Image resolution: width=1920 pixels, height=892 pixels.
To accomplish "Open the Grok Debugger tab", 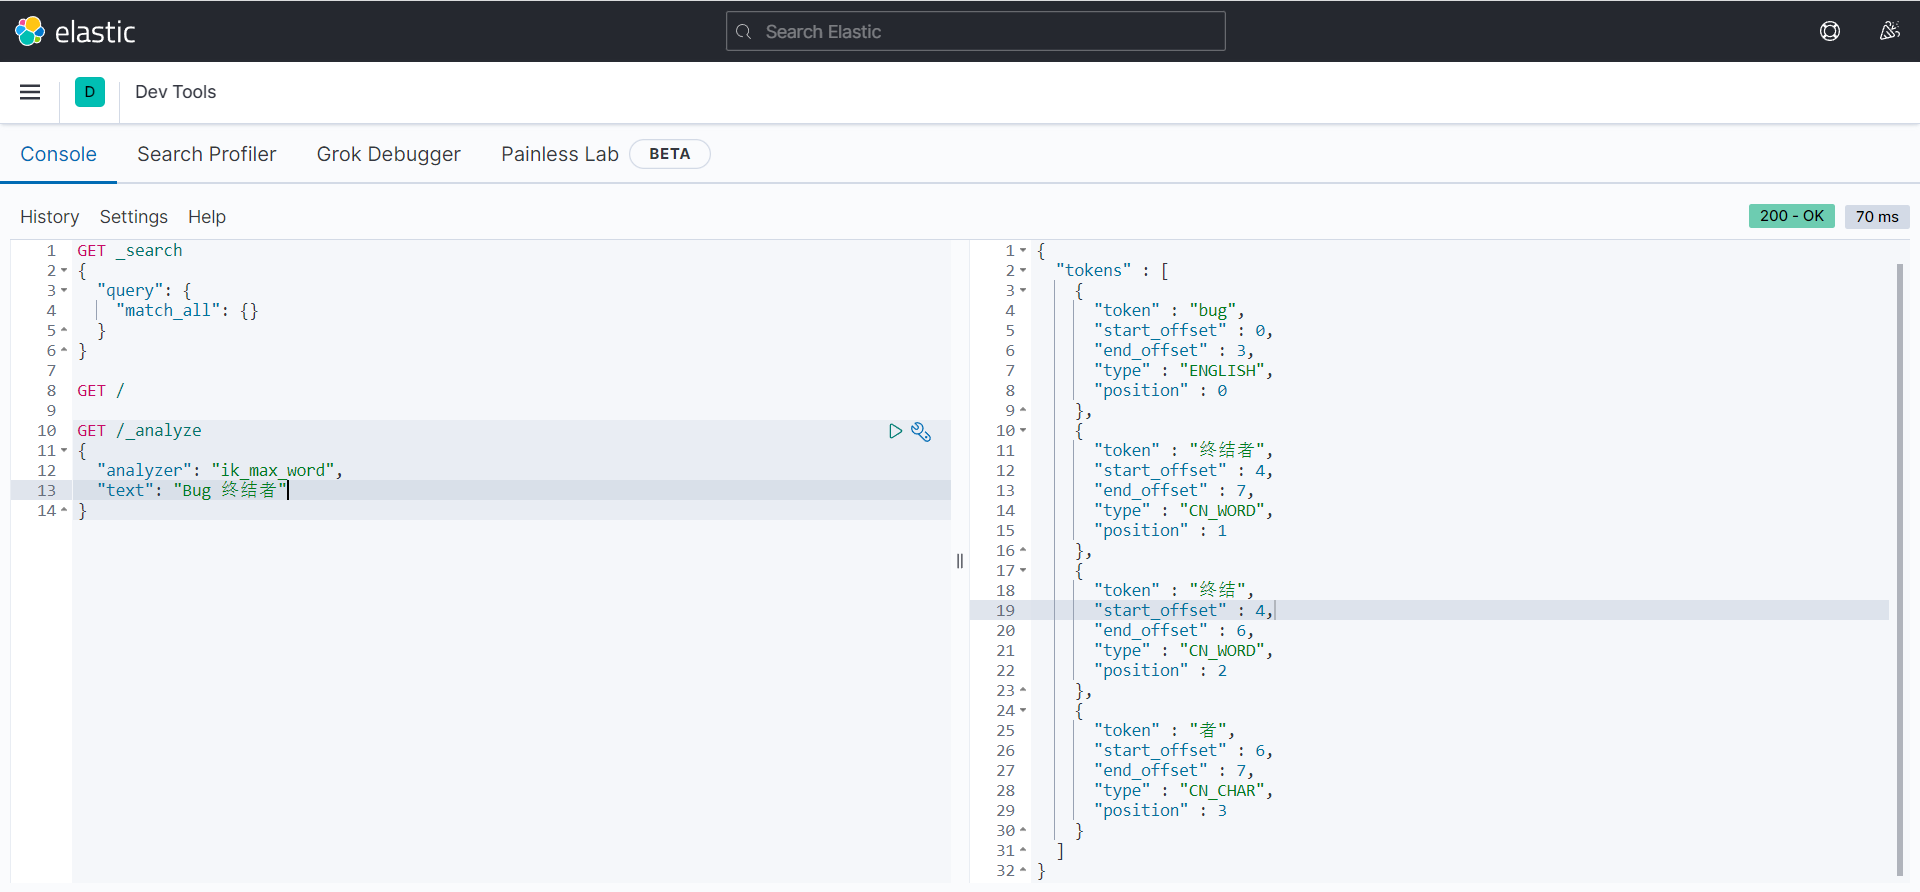I will click(x=389, y=154).
